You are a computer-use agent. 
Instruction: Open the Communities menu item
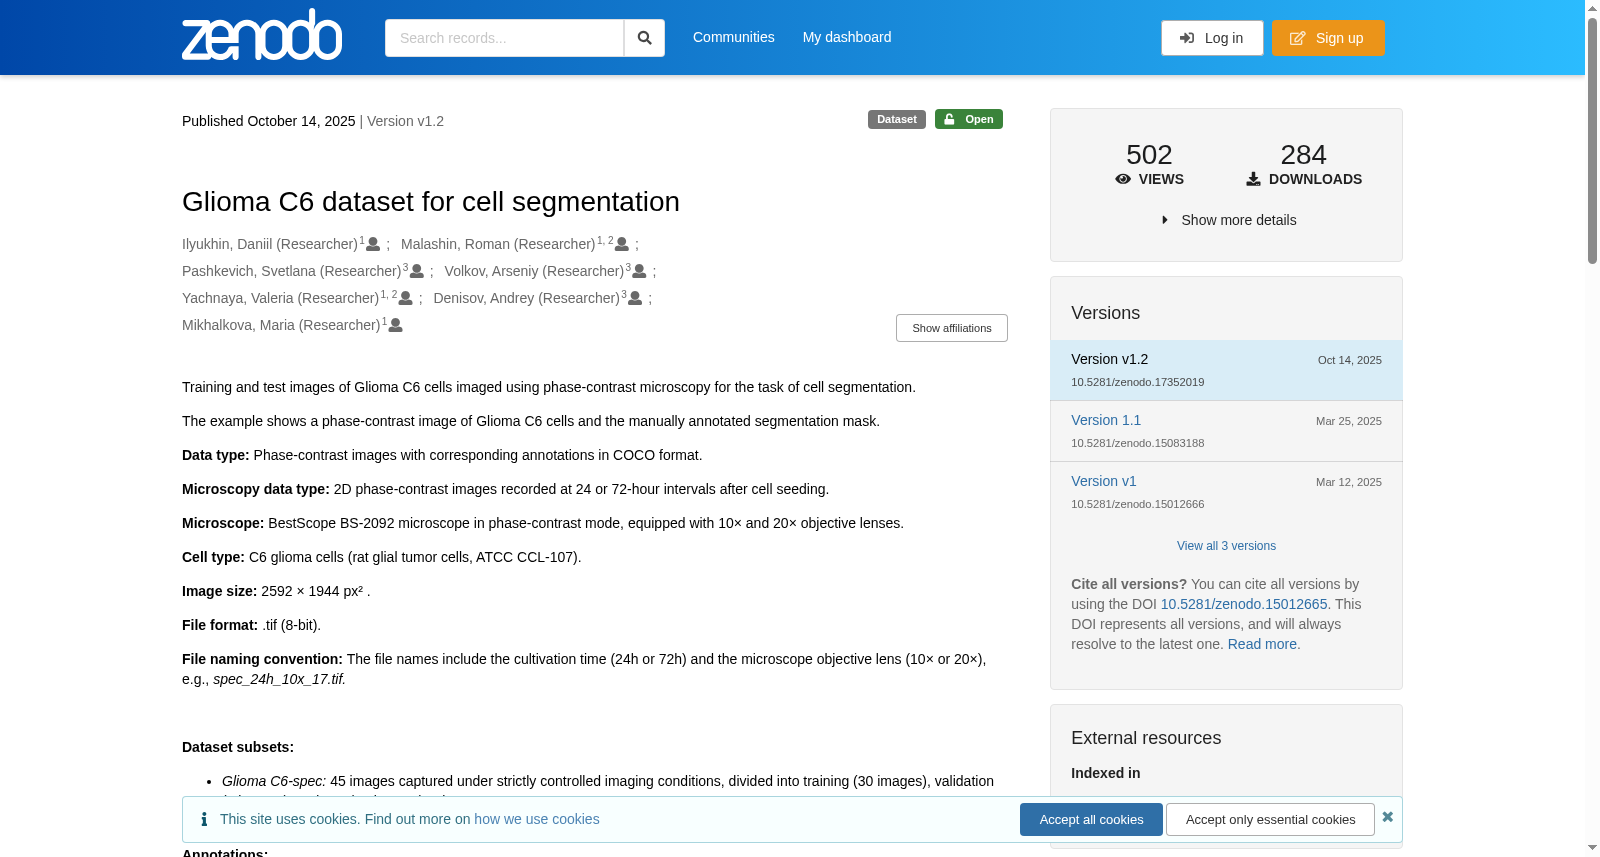(x=734, y=37)
